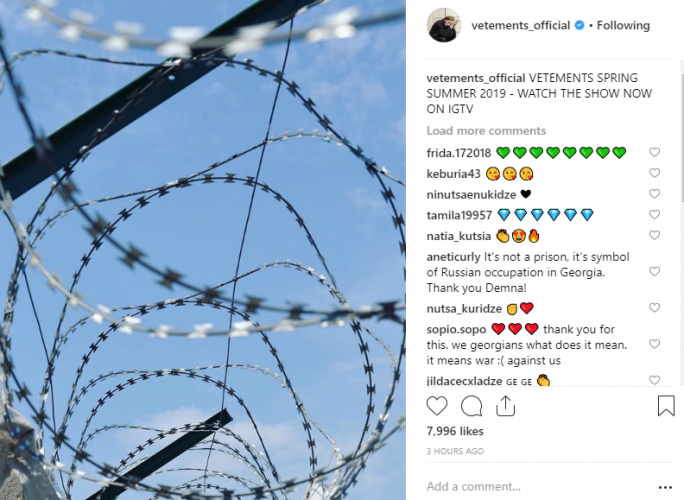
Task: Click the verified badge next to vetements_official
Action: pyautogui.click(x=579, y=25)
